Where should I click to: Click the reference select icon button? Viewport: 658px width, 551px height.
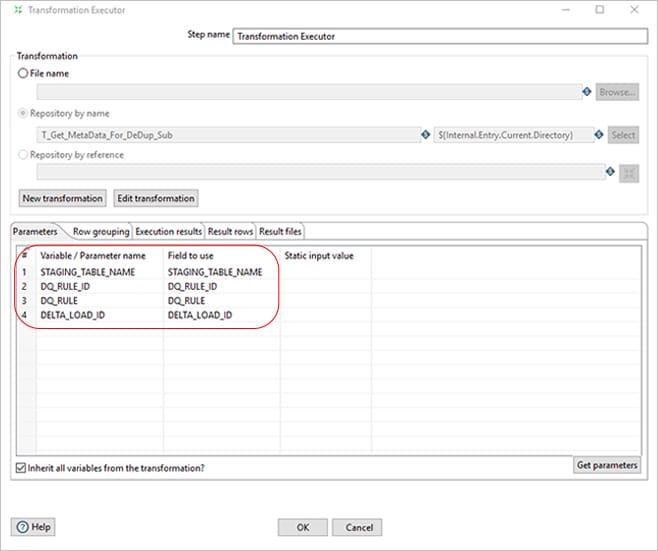pos(629,173)
